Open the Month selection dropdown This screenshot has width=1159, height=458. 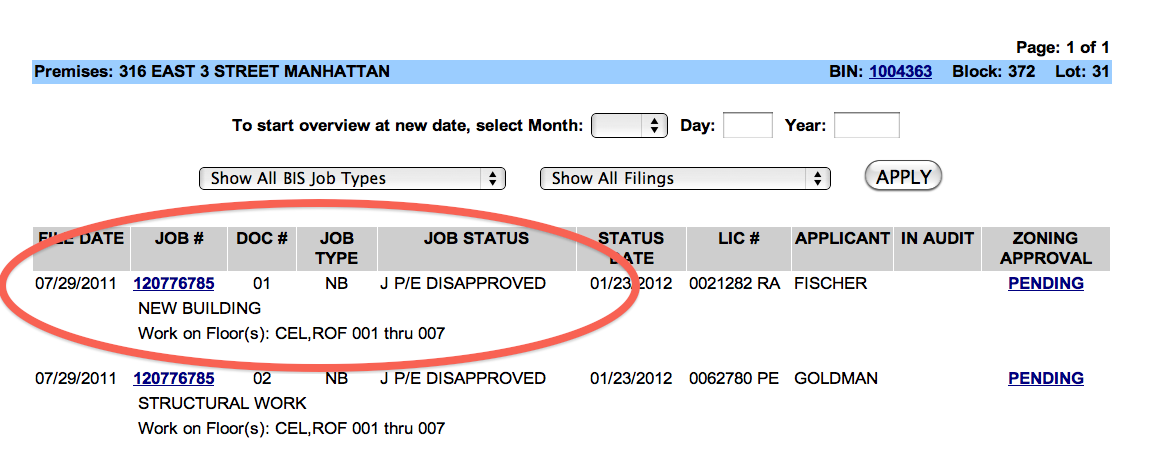click(629, 126)
